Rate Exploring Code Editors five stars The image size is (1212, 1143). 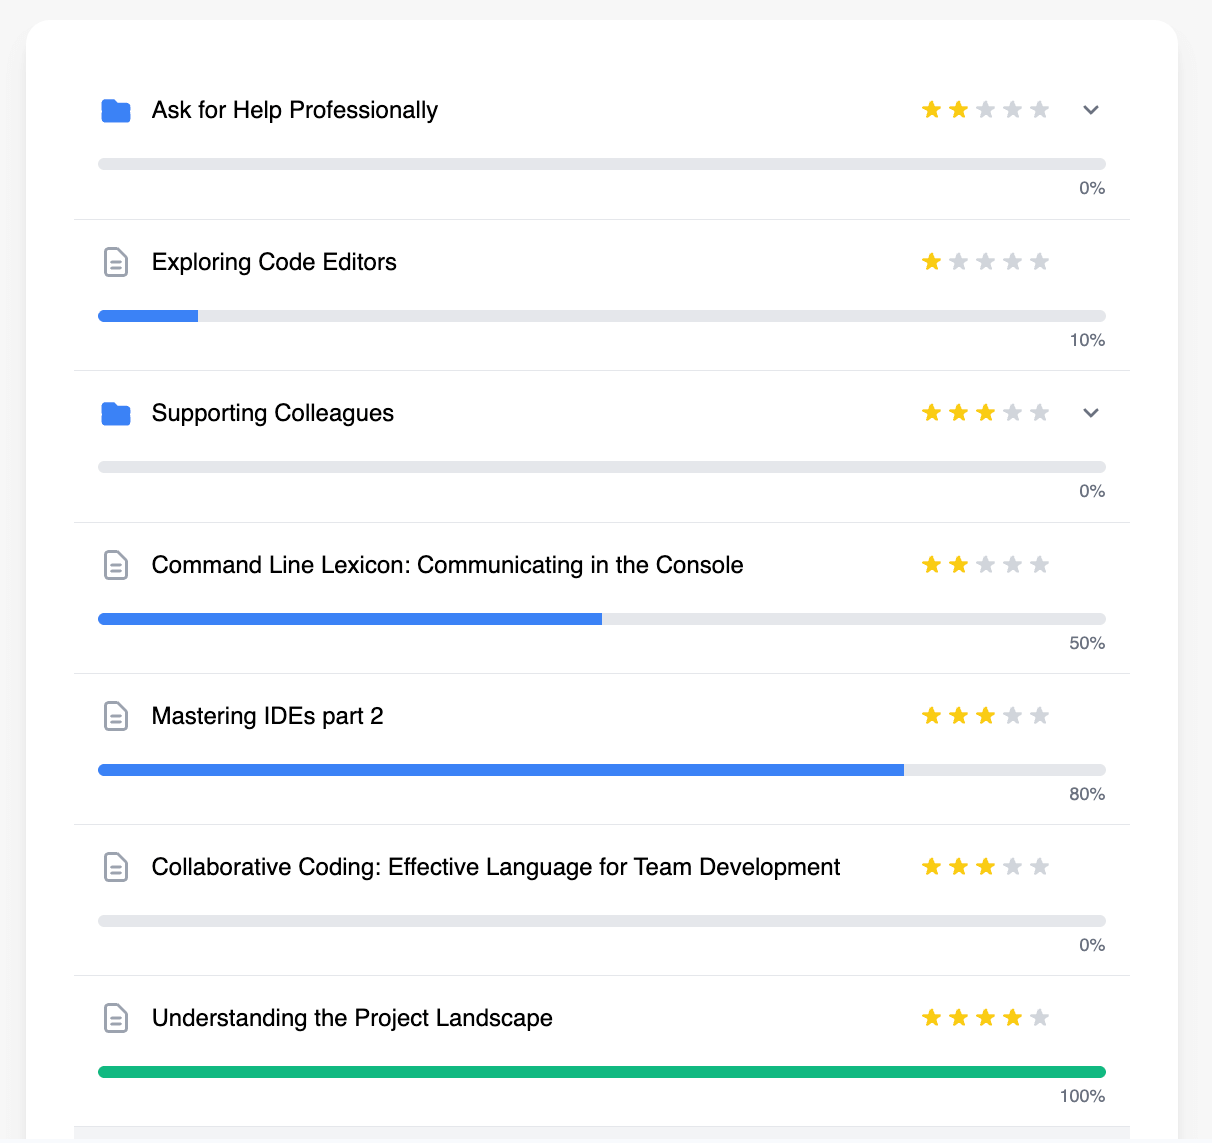point(1040,262)
